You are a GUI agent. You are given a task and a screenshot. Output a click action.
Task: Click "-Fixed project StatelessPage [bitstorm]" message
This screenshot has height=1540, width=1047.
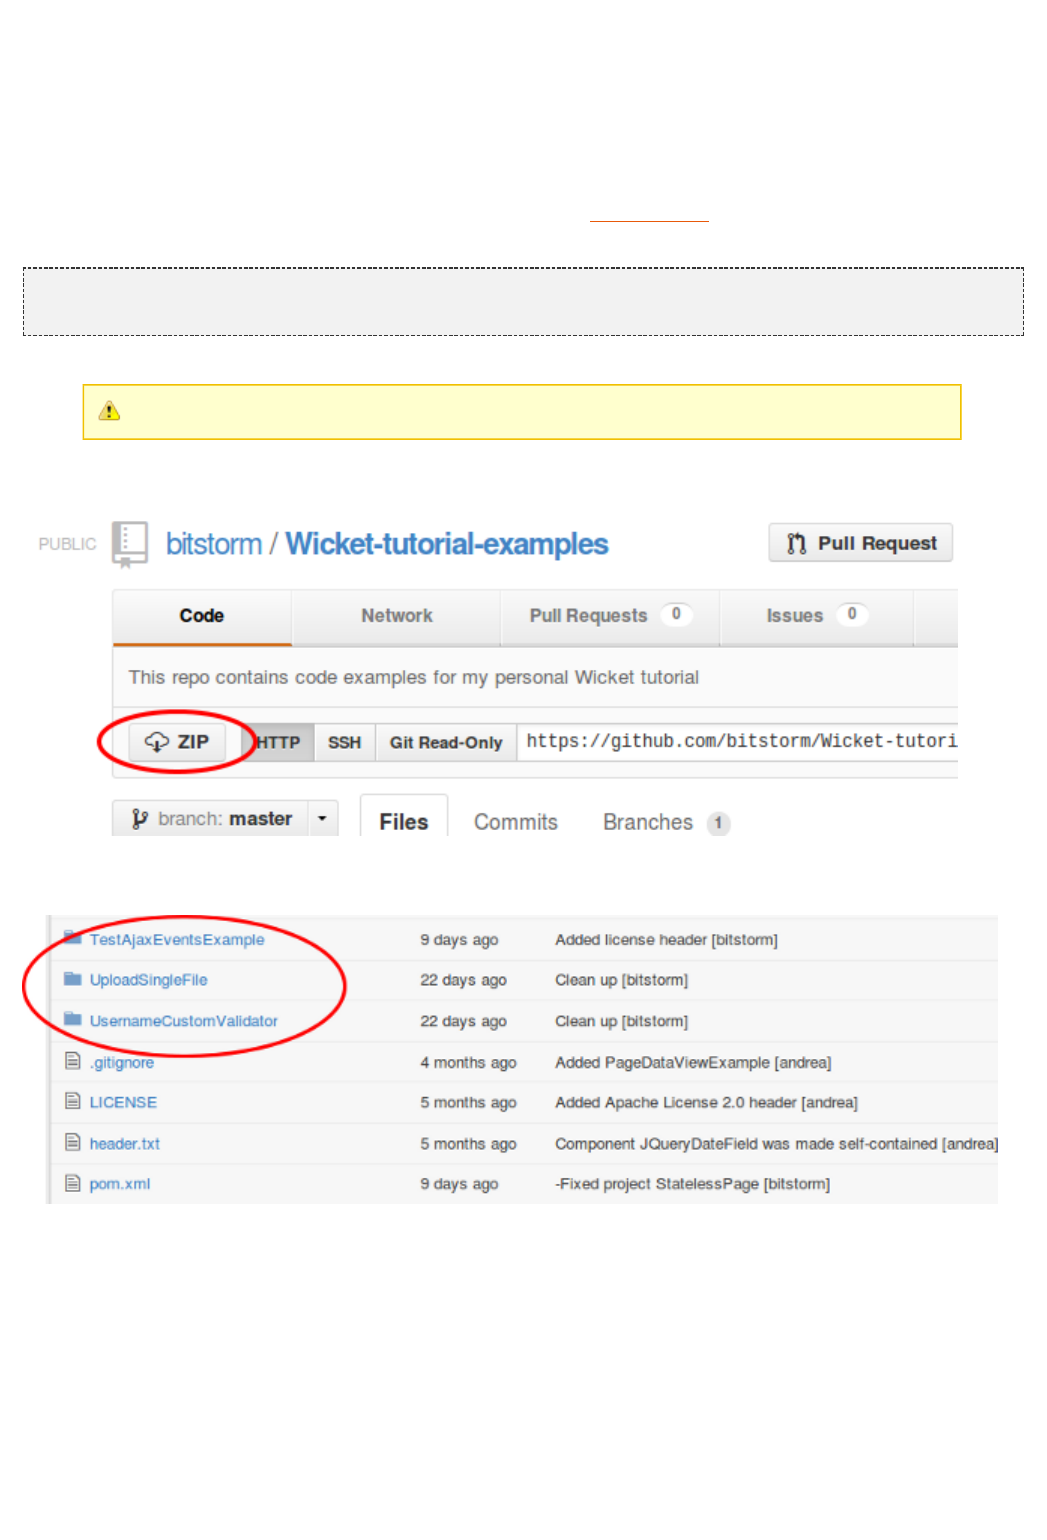(x=692, y=1184)
